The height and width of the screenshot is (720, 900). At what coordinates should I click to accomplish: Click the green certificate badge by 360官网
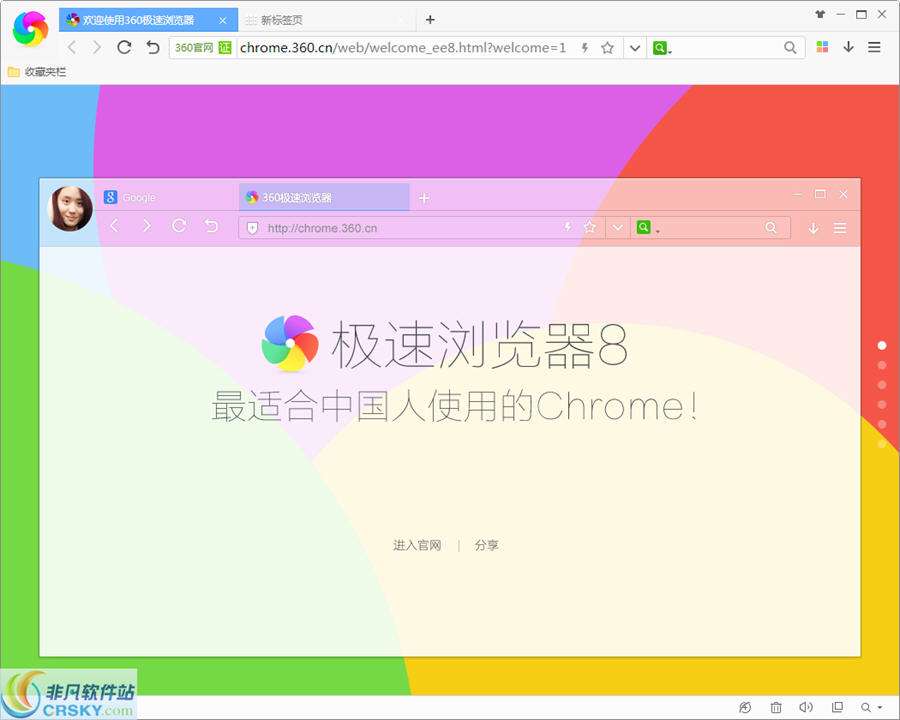click(x=225, y=48)
